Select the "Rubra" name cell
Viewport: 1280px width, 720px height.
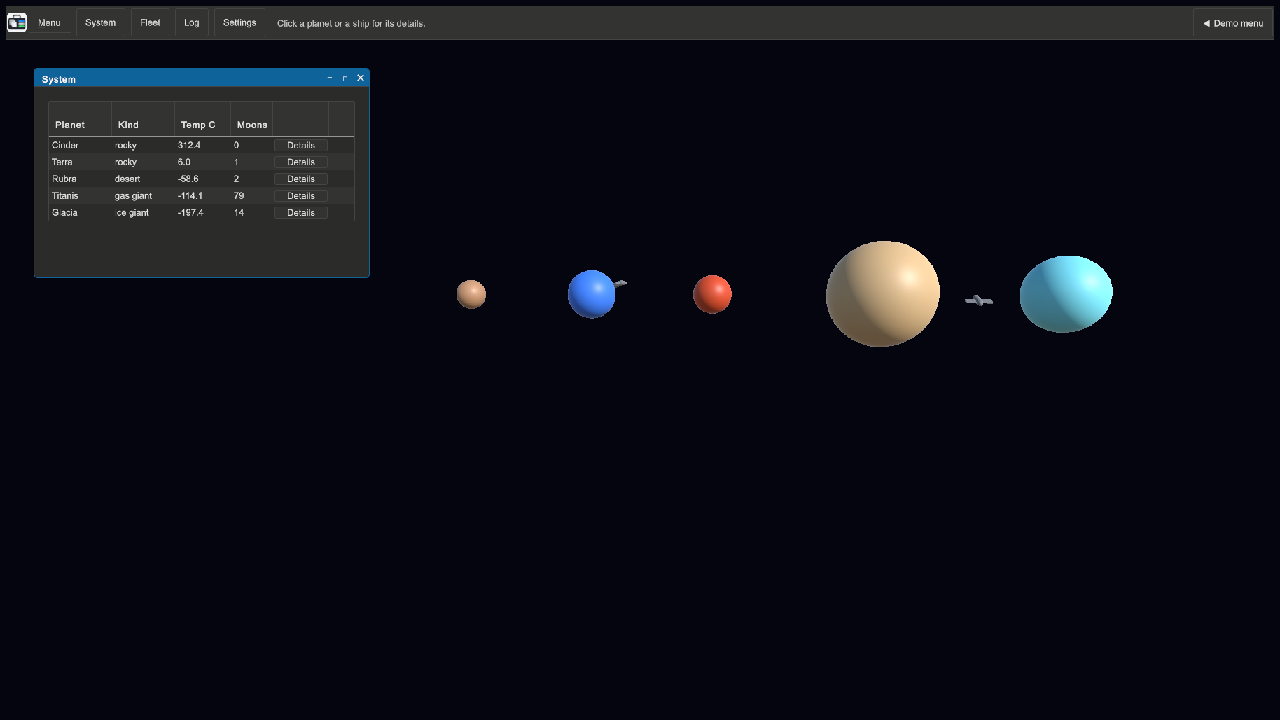click(80, 179)
